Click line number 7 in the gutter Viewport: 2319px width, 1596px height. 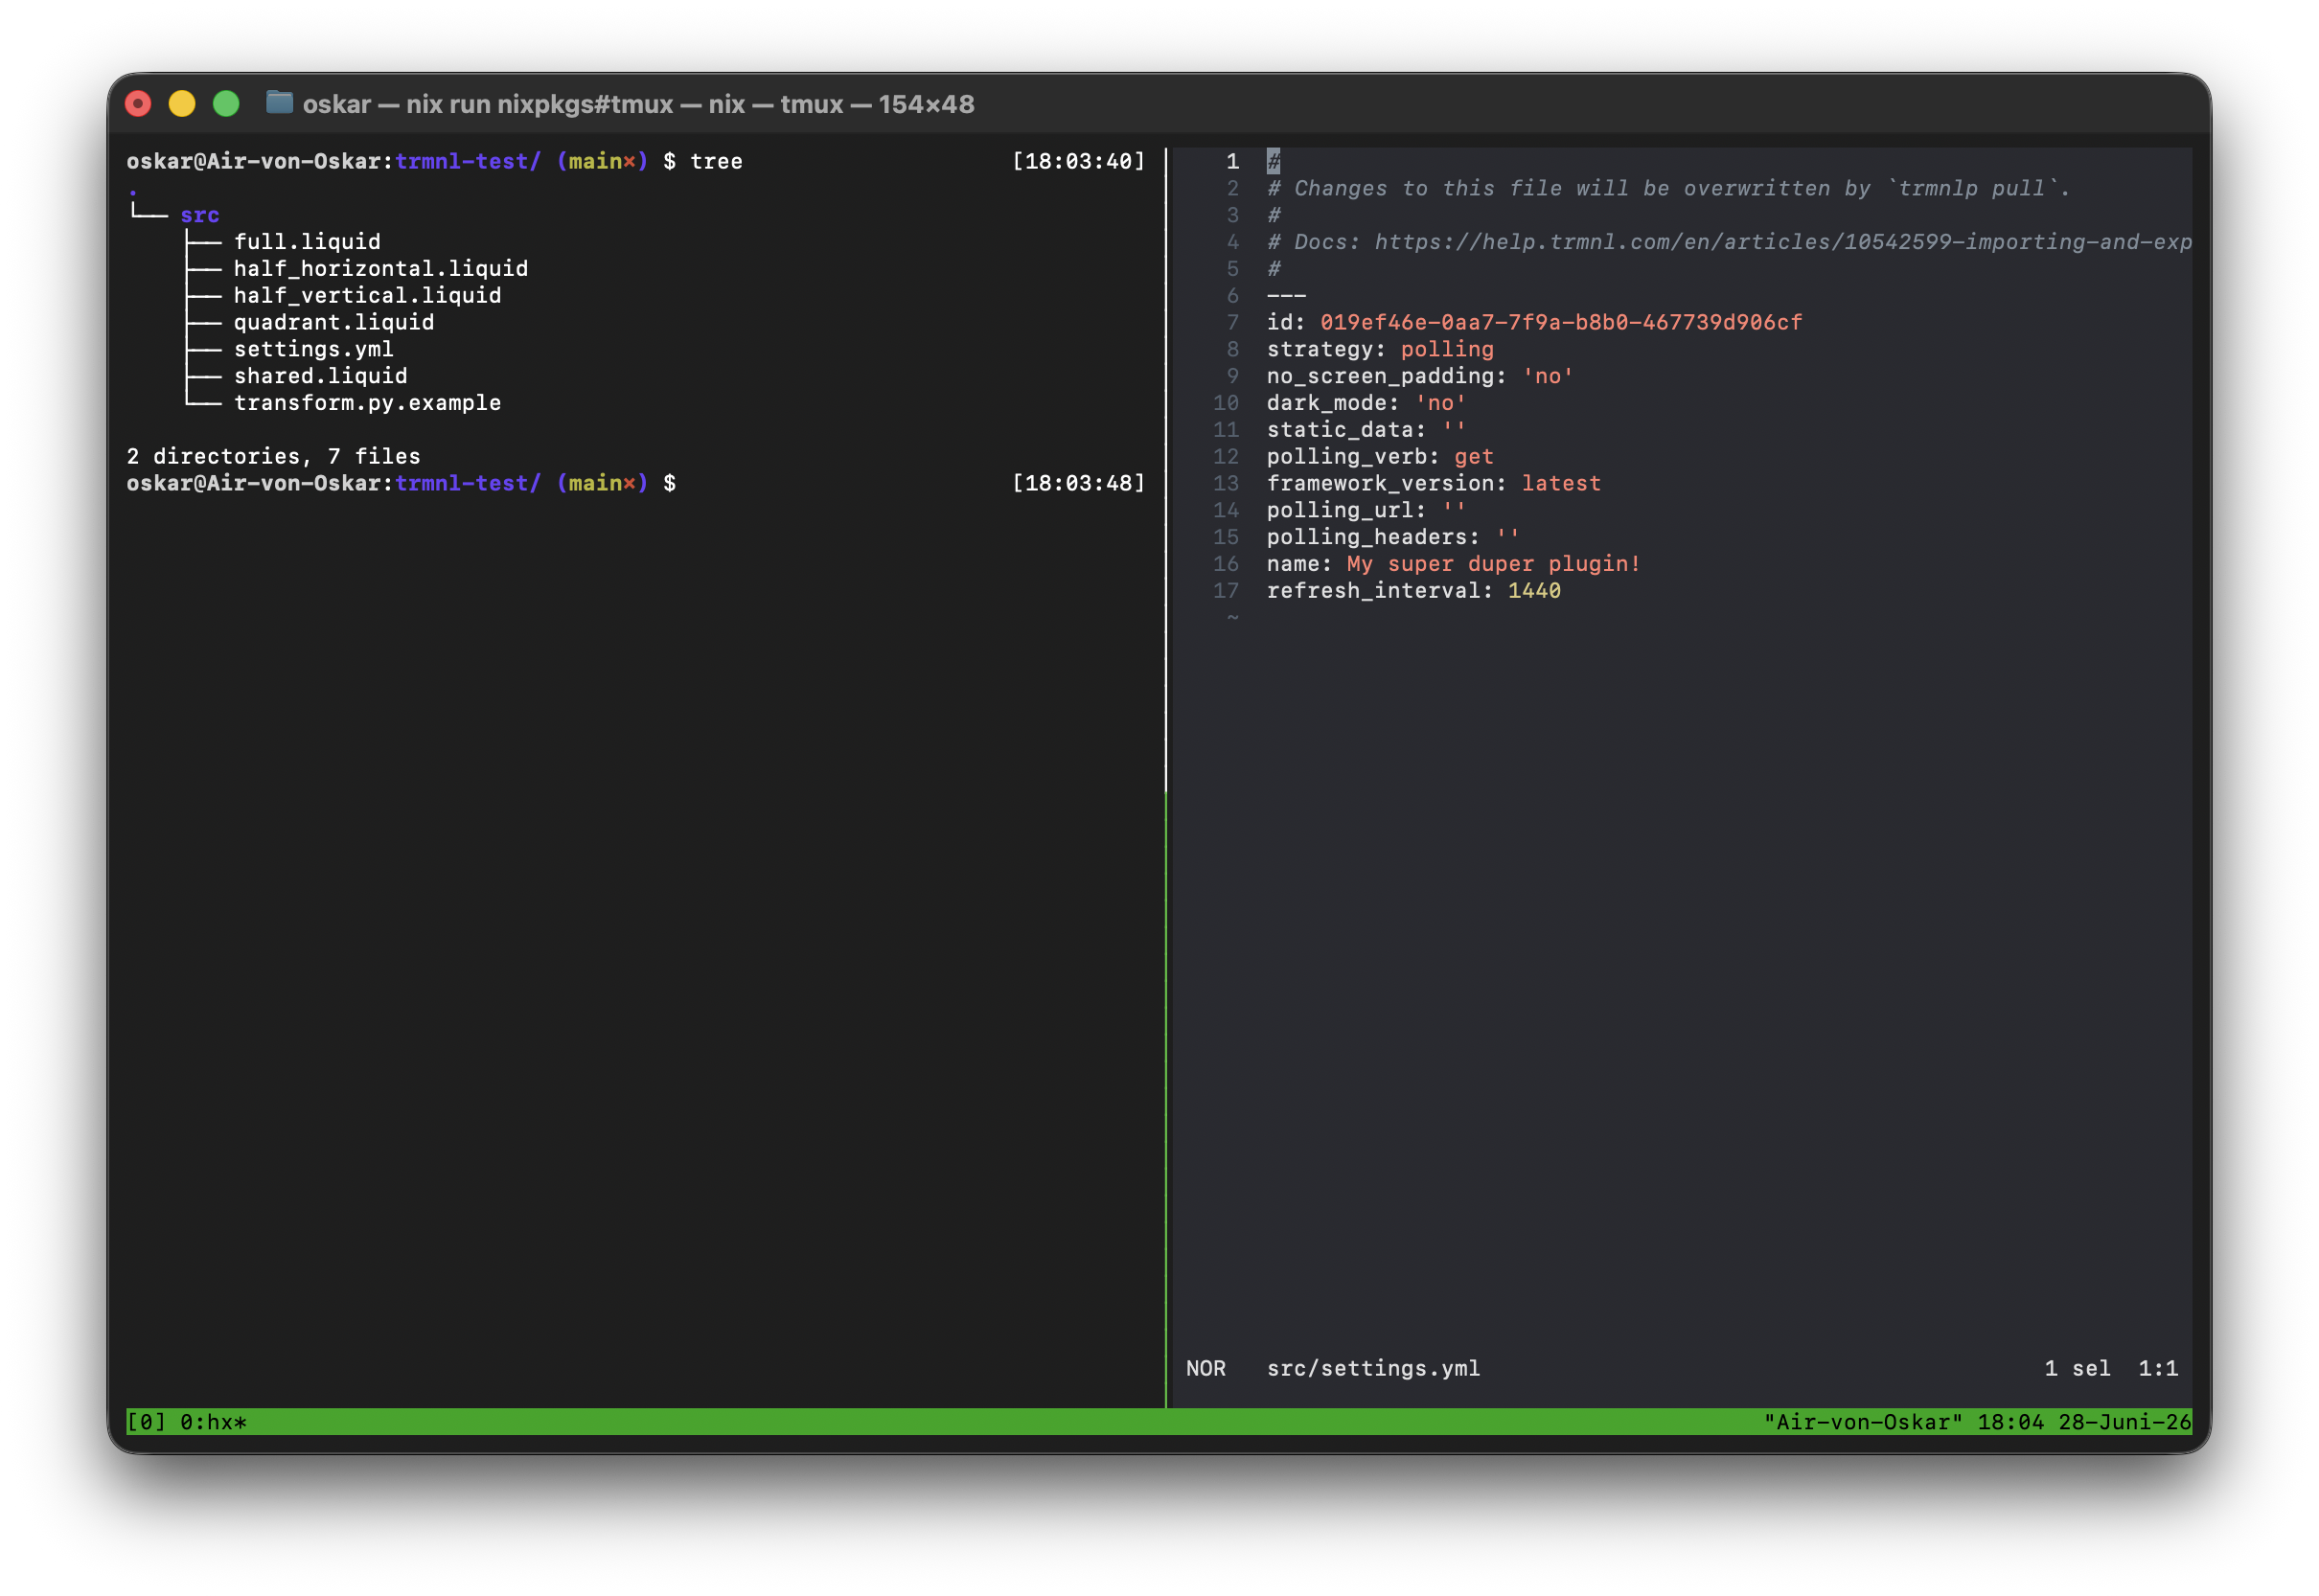click(x=1232, y=323)
